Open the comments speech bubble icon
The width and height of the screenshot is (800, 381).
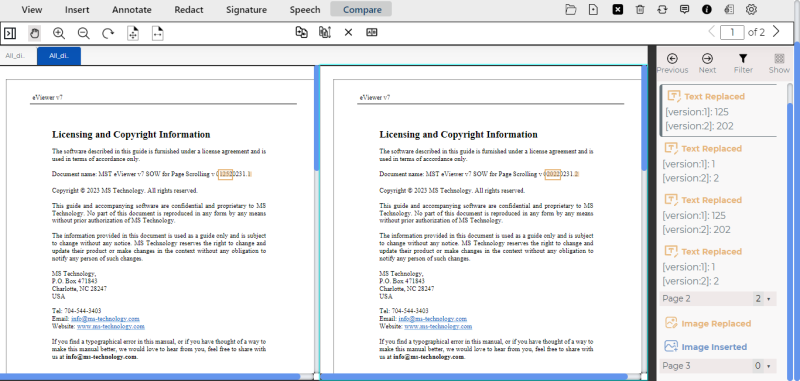685,10
